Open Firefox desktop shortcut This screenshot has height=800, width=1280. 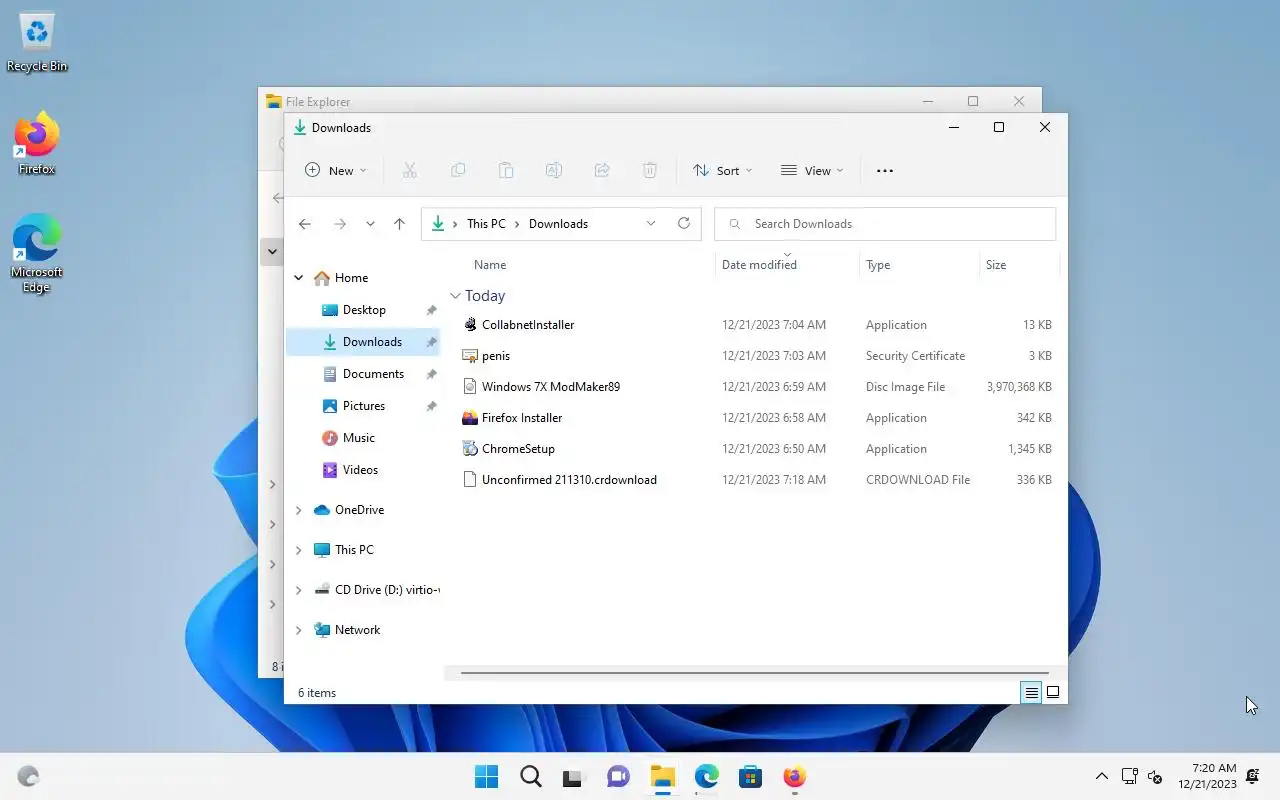pyautogui.click(x=37, y=143)
